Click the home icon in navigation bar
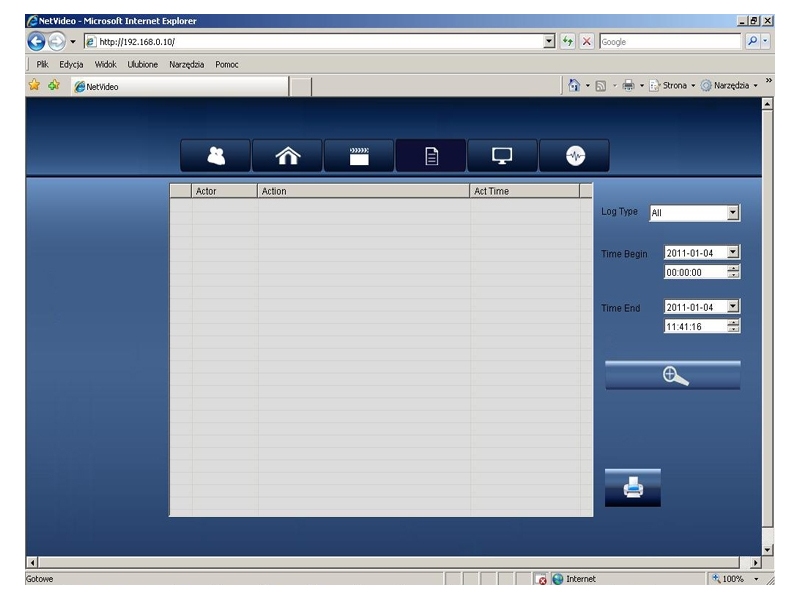The image size is (800, 600). 286,156
